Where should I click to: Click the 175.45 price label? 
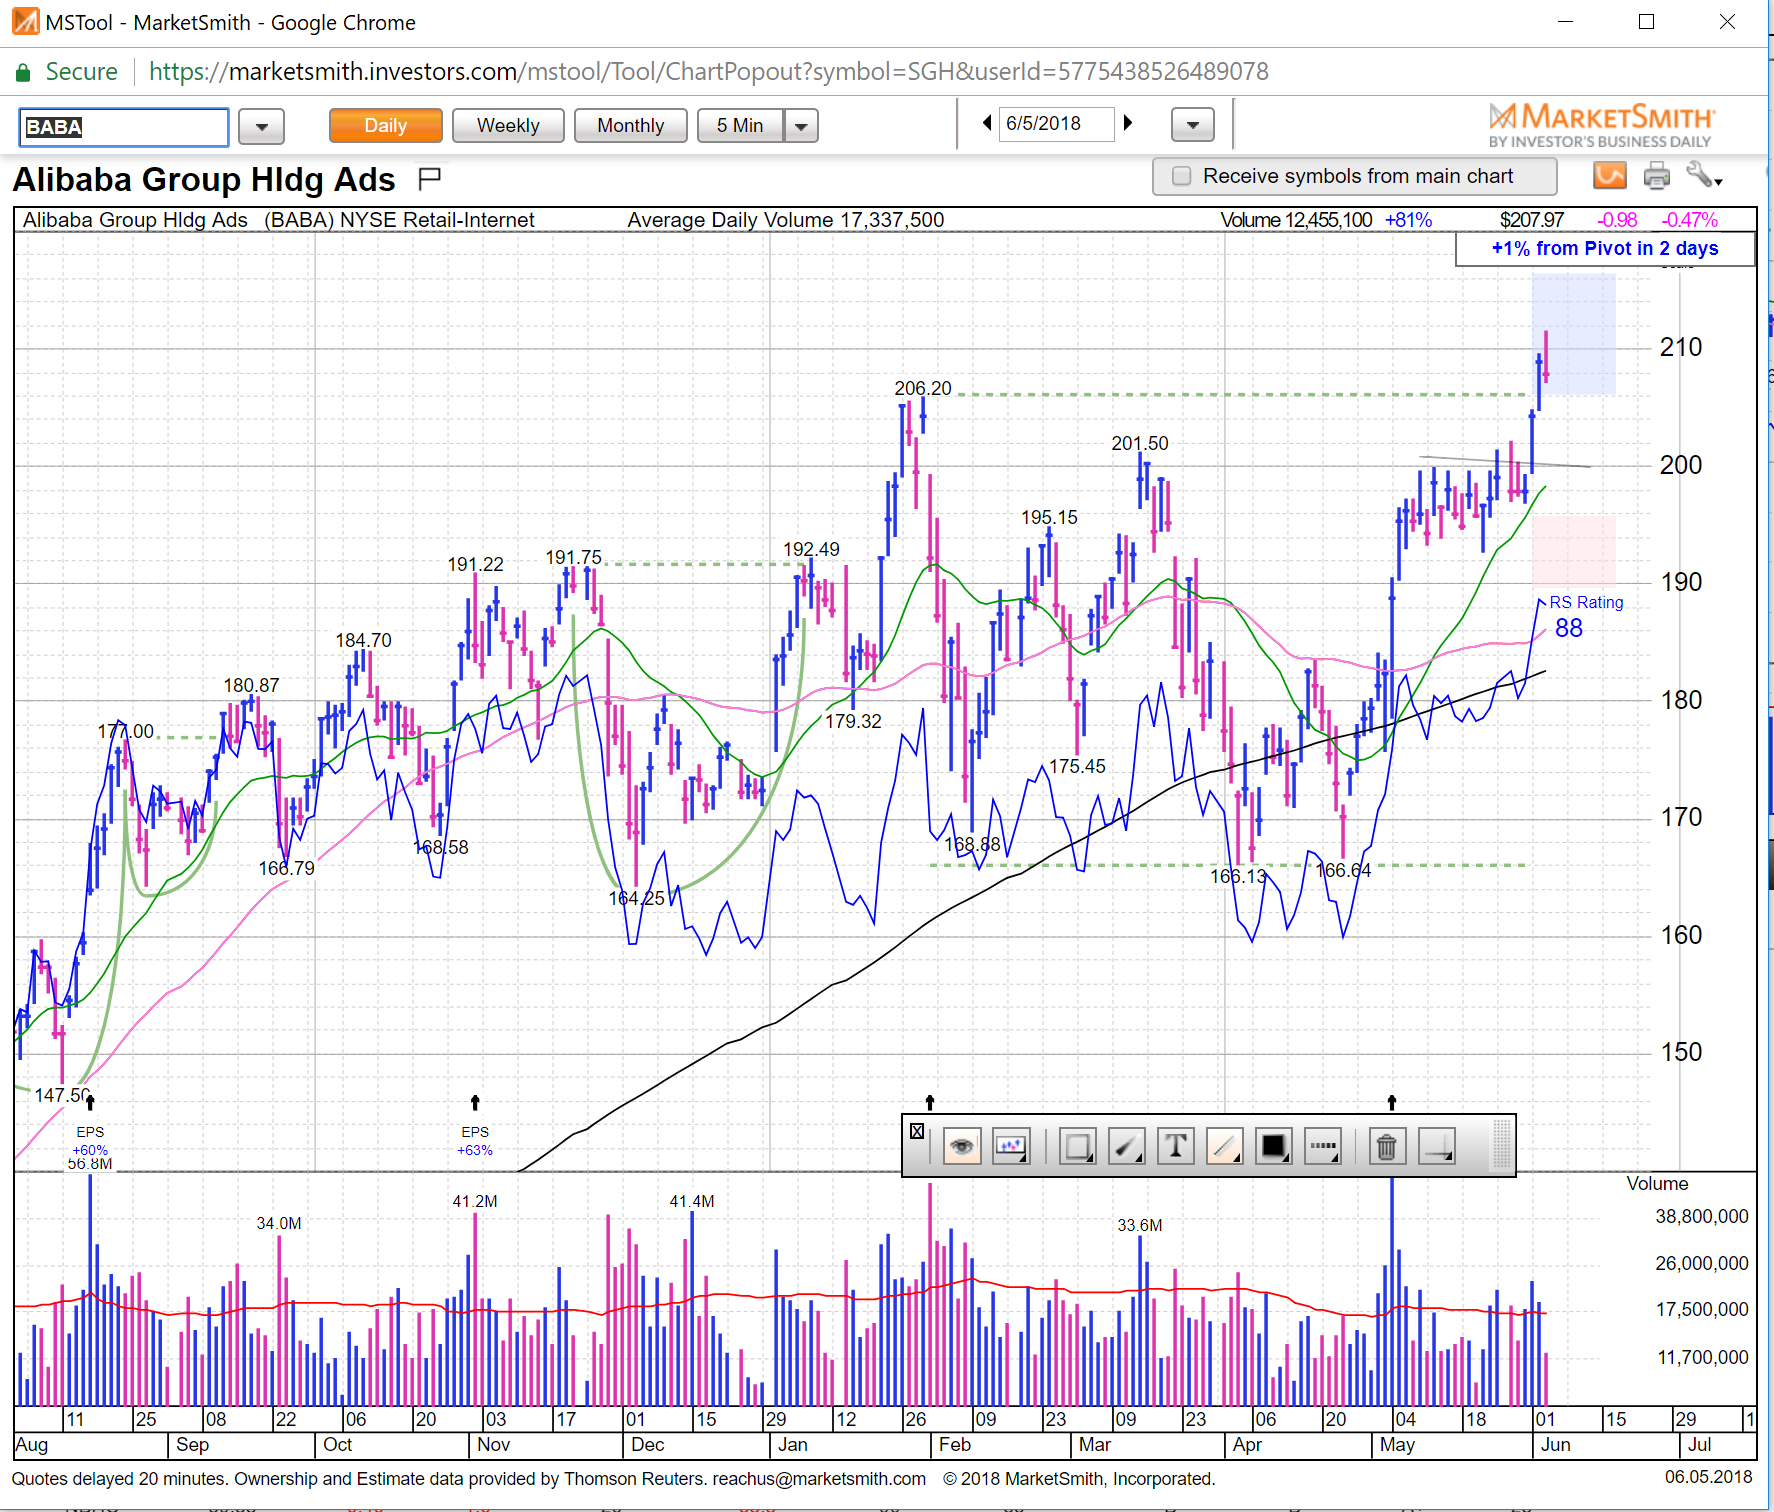coord(1077,766)
